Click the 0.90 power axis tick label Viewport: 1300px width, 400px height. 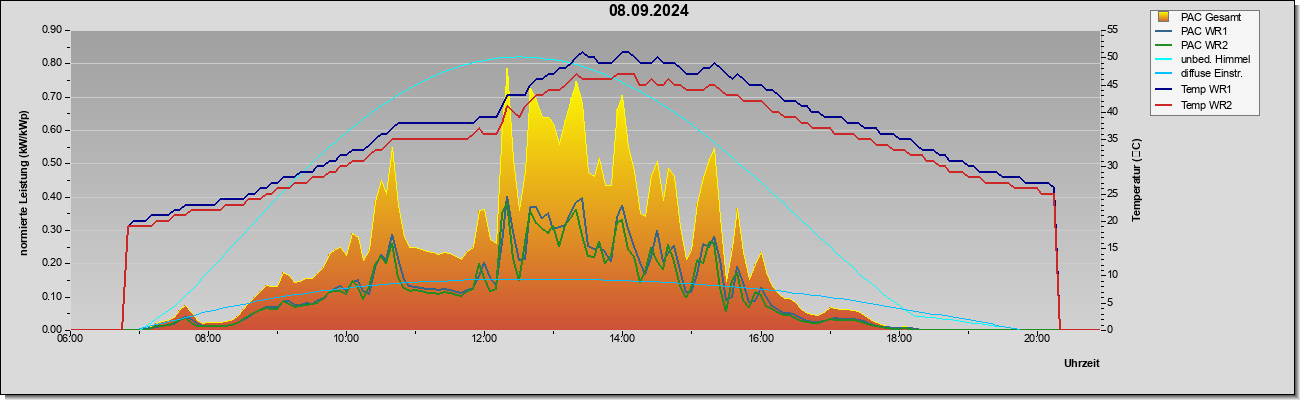53,30
